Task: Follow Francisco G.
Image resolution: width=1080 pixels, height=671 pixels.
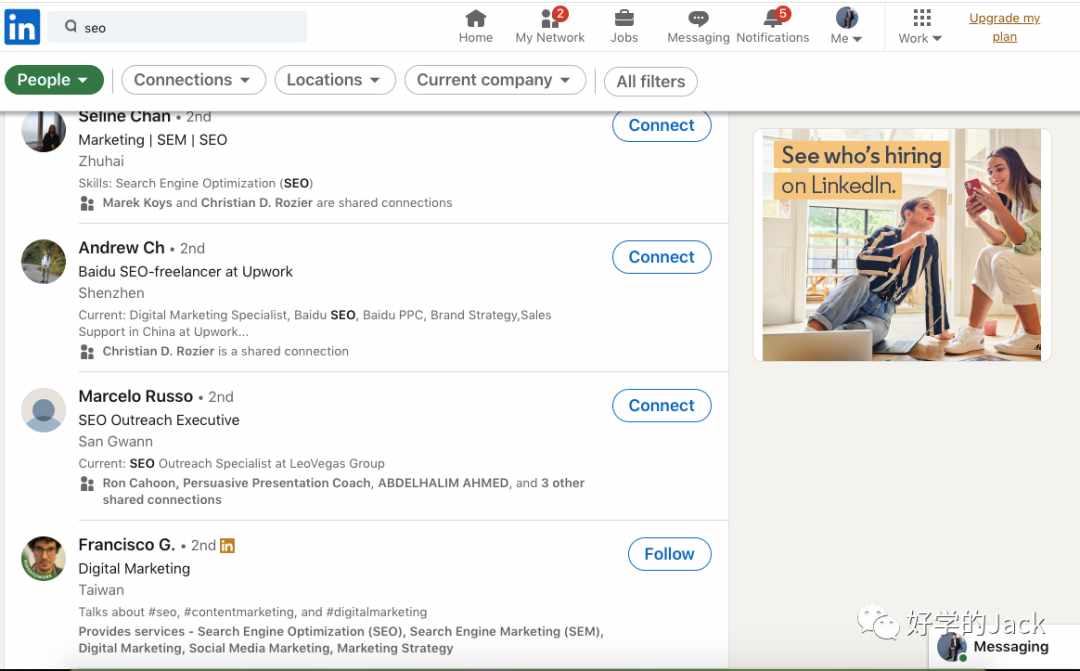Action: tap(669, 554)
